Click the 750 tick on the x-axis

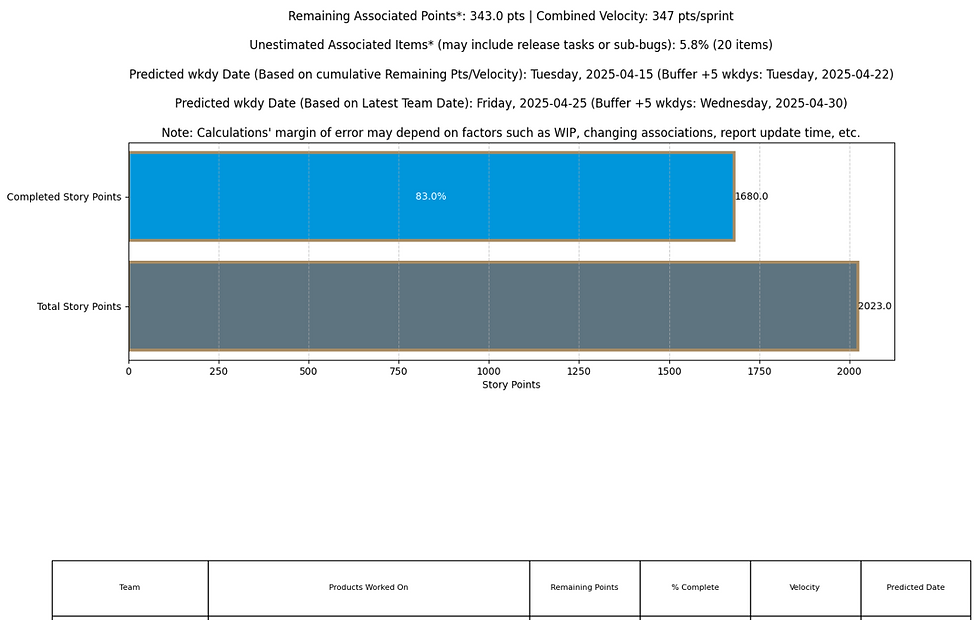pos(399,371)
